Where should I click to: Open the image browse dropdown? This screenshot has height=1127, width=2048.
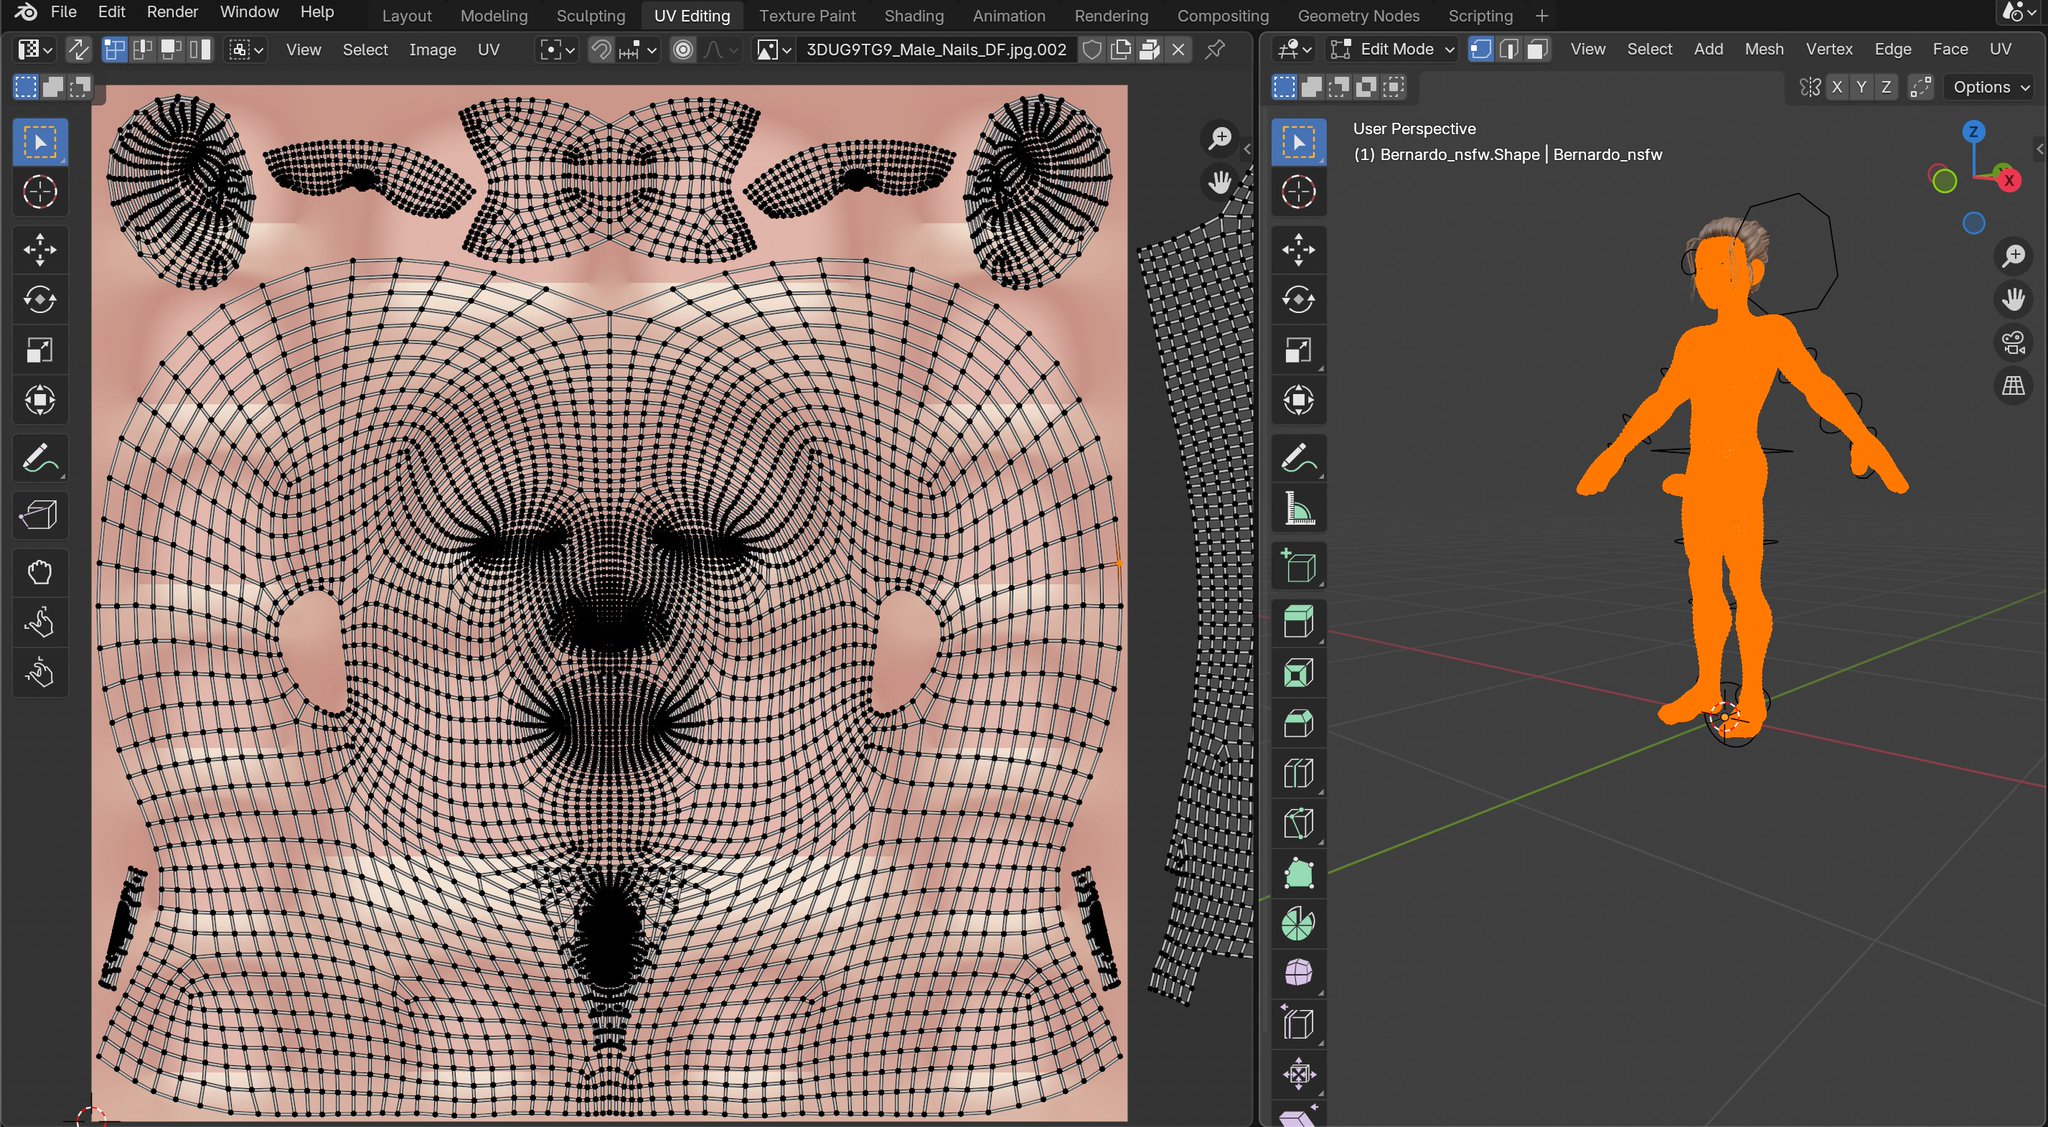(x=774, y=49)
